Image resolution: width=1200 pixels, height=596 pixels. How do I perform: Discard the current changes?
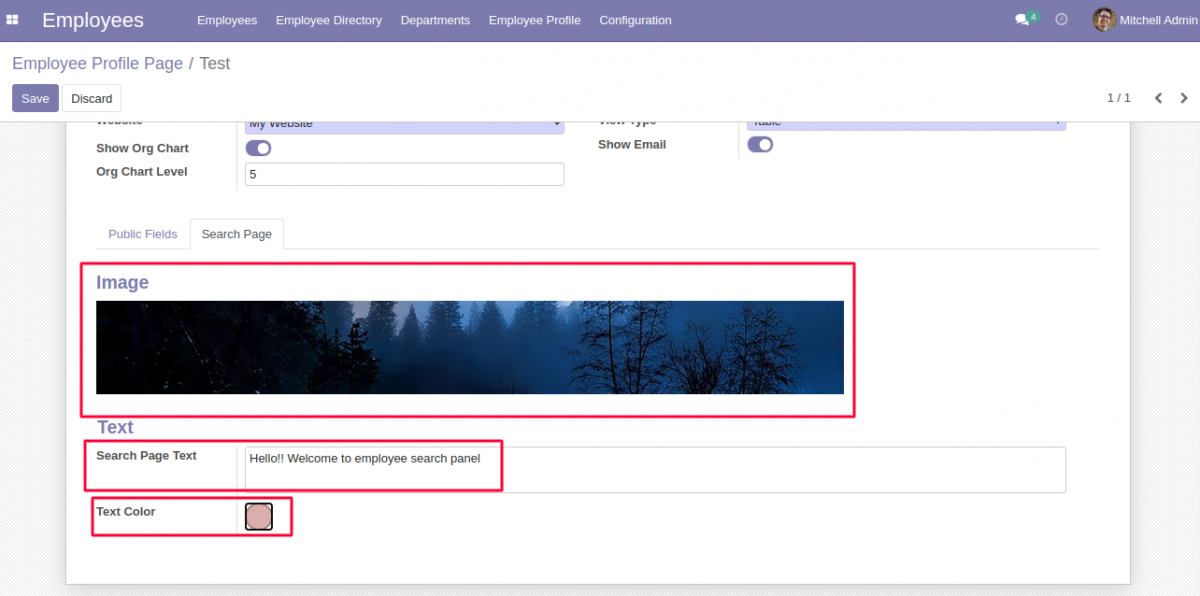pos(91,98)
